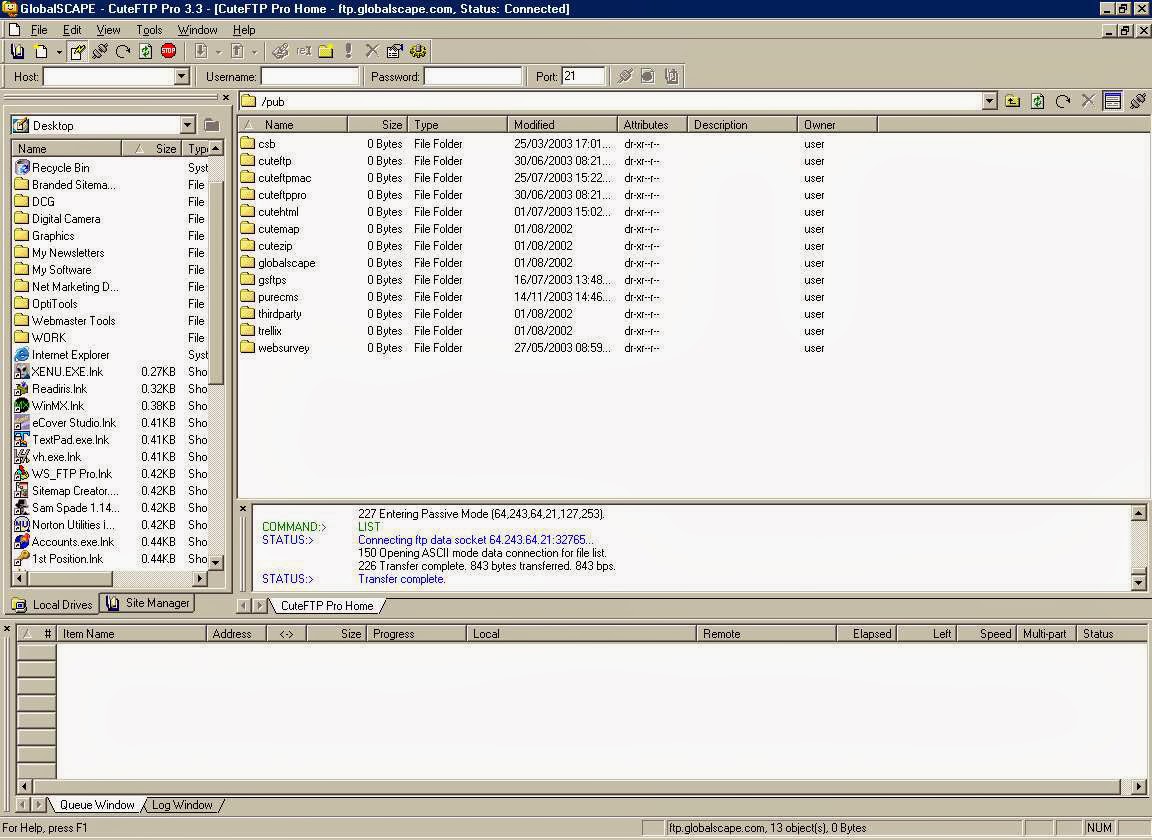The image size is (1152, 840).
Task: Open the View menu
Action: pyautogui.click(x=108, y=30)
